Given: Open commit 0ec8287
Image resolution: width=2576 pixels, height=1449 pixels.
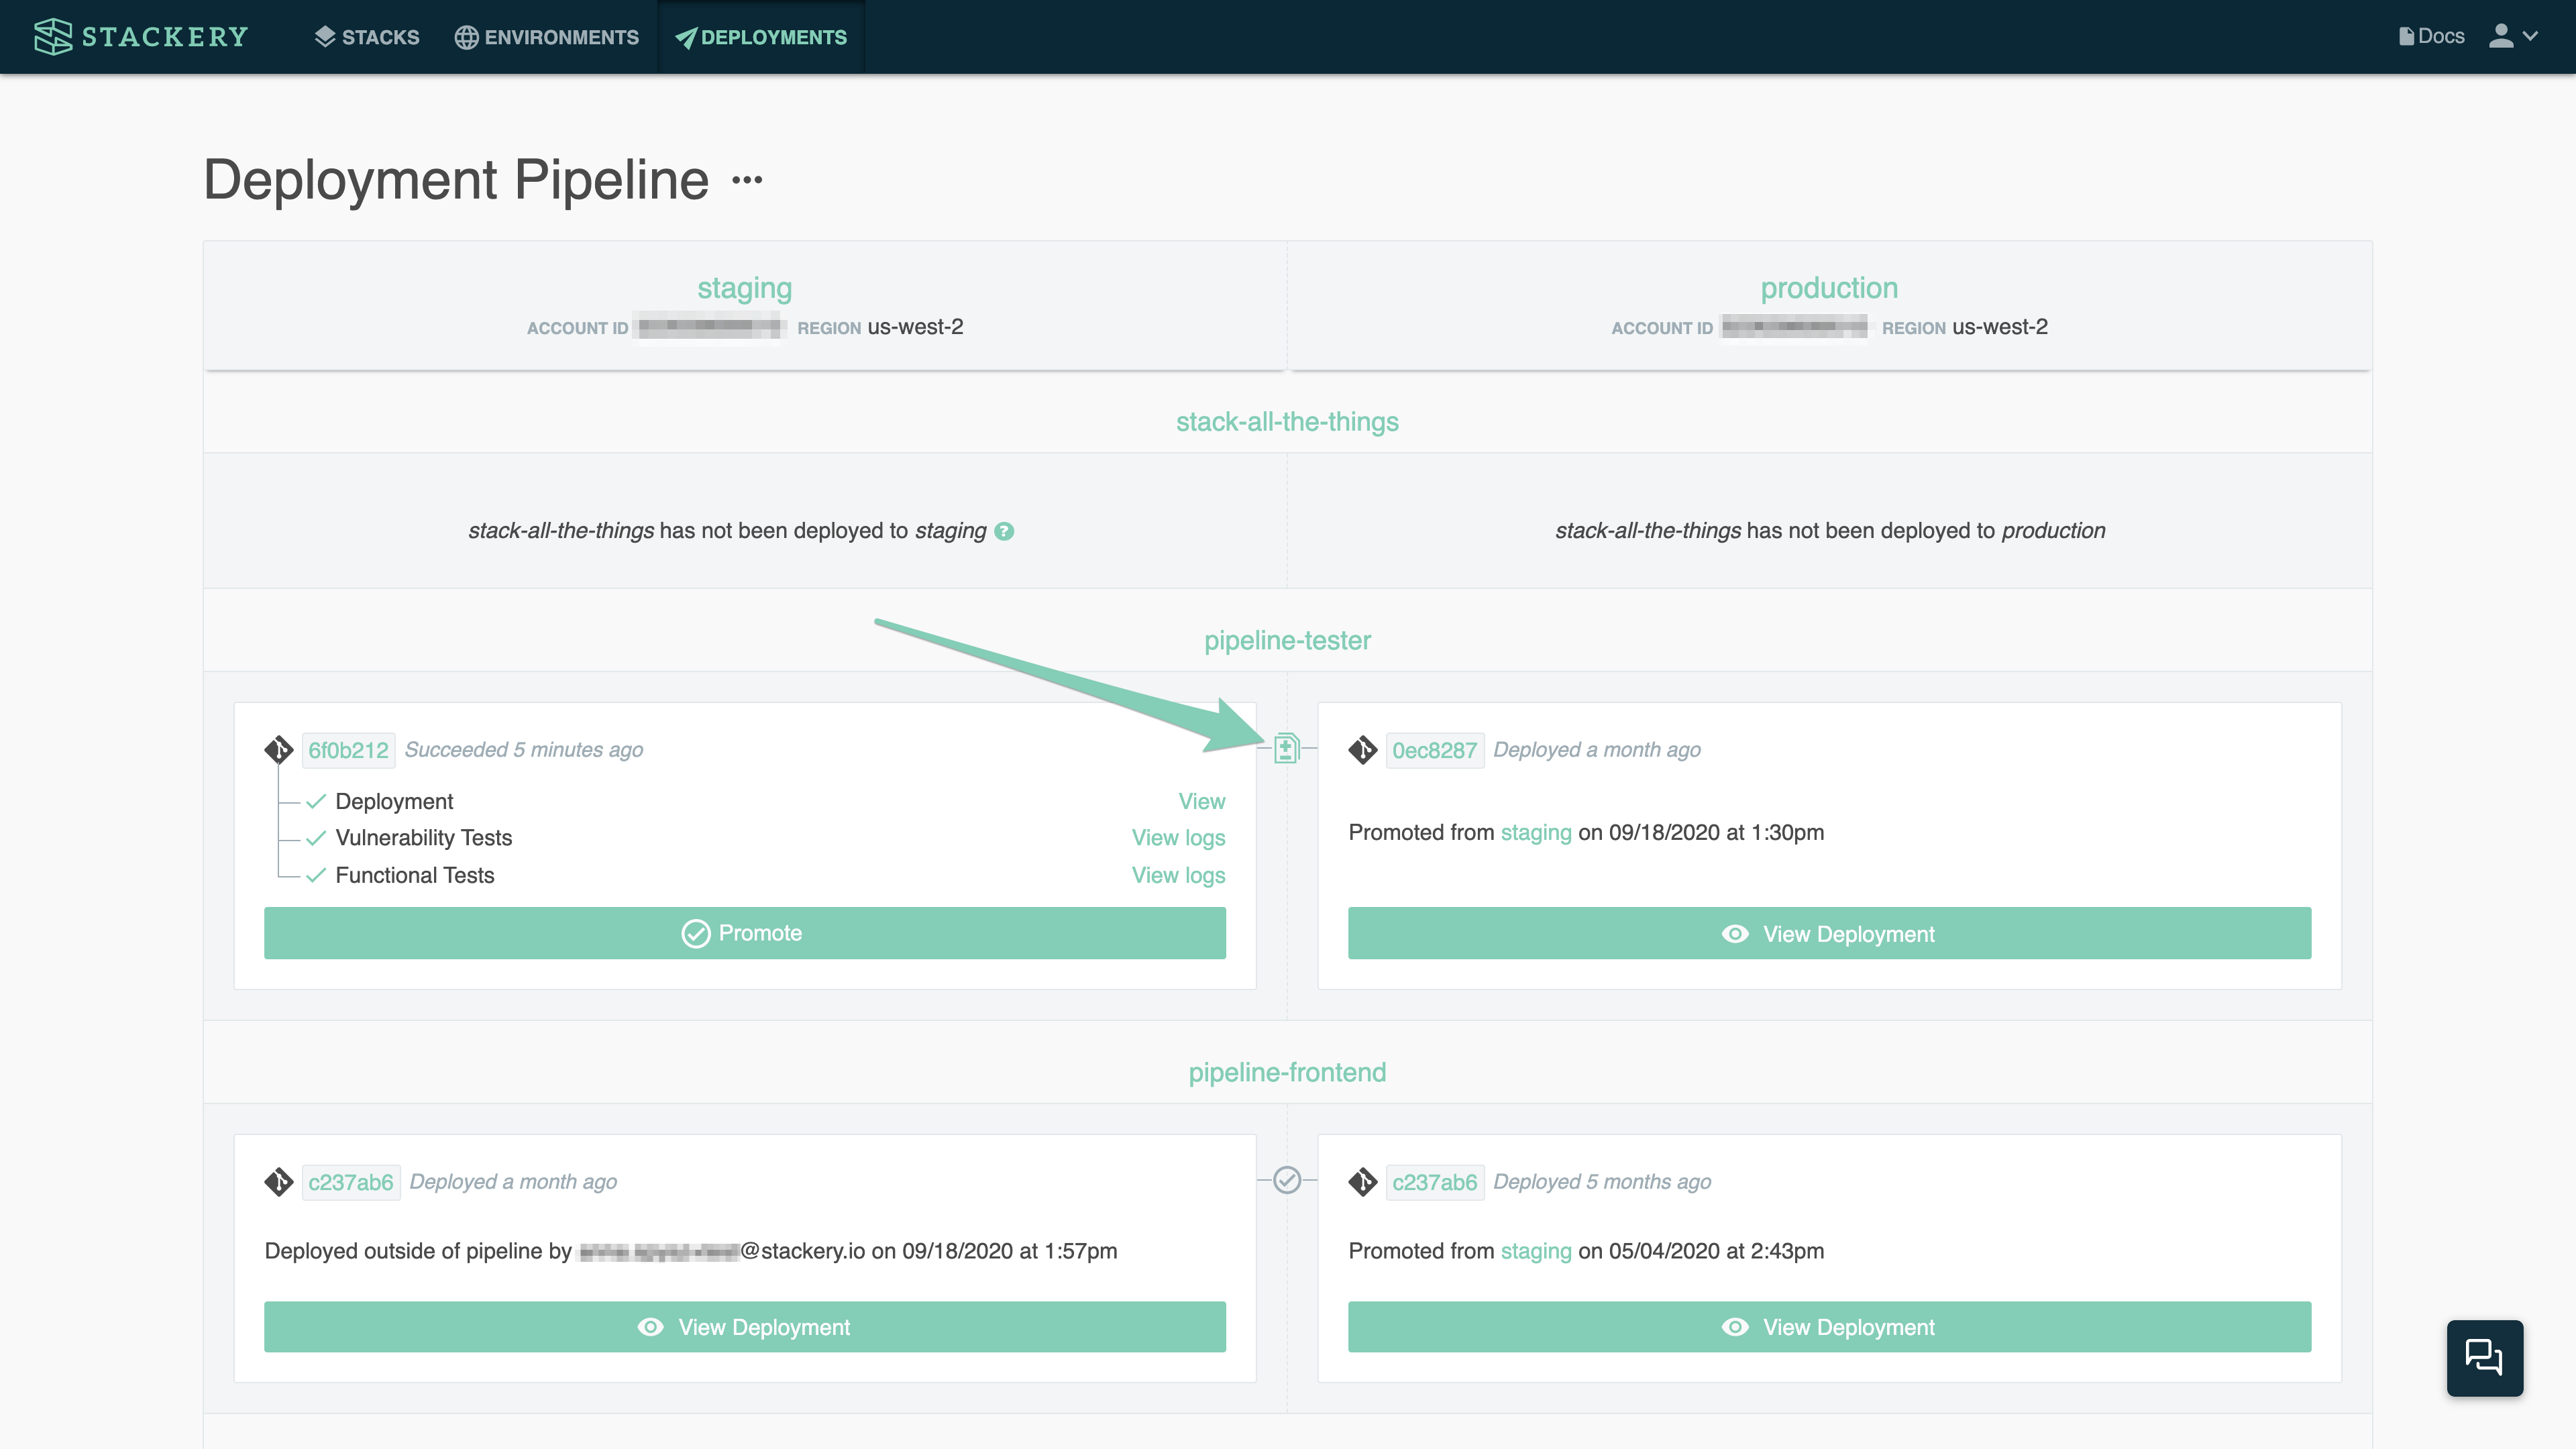Looking at the screenshot, I should [x=1434, y=750].
